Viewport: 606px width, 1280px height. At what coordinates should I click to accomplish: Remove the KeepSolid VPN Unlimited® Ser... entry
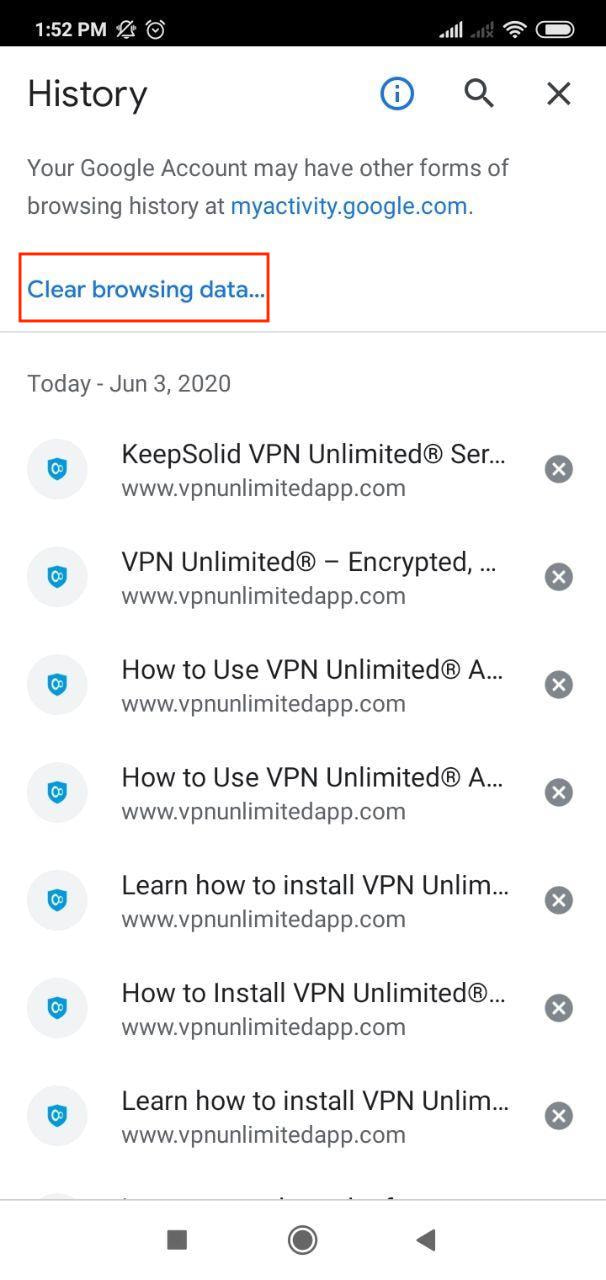[x=558, y=469]
